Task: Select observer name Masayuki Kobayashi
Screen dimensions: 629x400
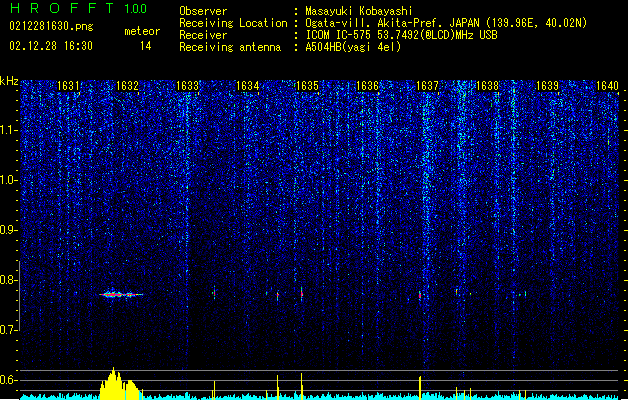Action: 359,11
